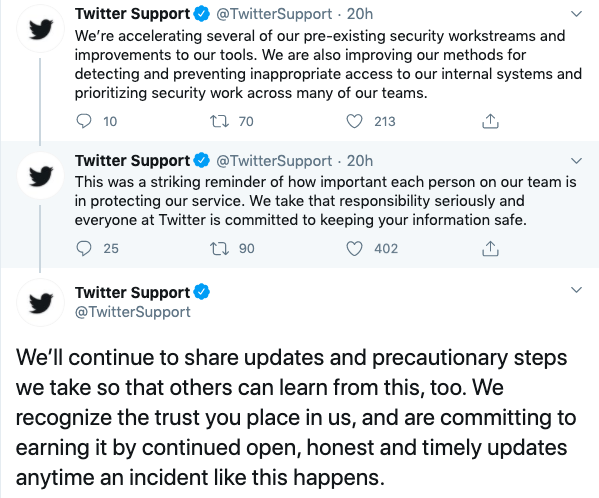Share the striking reminder tweet

point(490,248)
